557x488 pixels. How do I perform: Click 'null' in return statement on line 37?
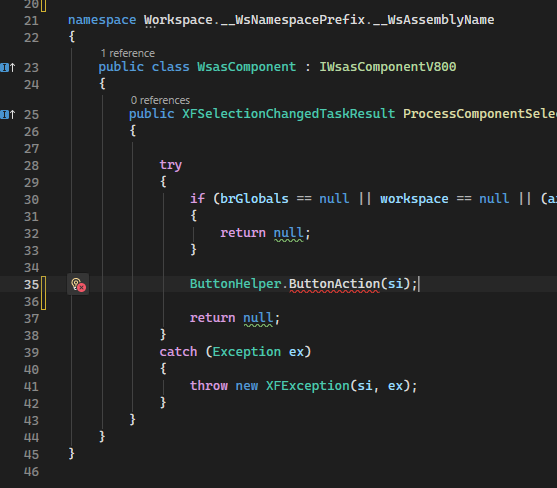click(258, 318)
